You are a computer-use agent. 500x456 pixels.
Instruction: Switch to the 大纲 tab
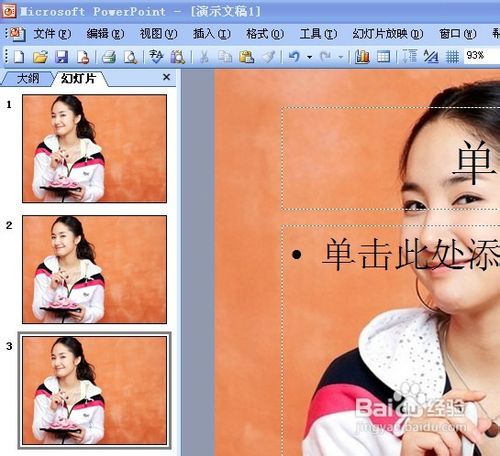pos(28,79)
